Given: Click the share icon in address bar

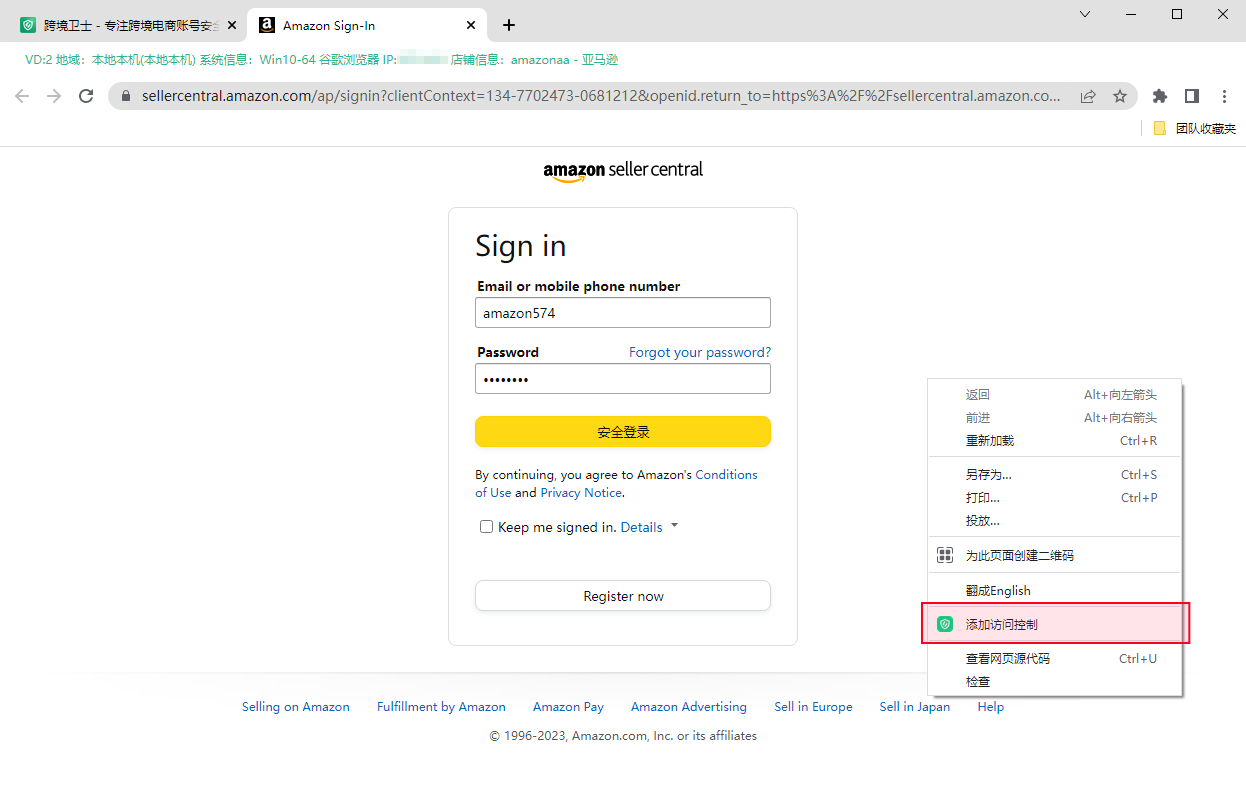Looking at the screenshot, I should click(x=1088, y=96).
